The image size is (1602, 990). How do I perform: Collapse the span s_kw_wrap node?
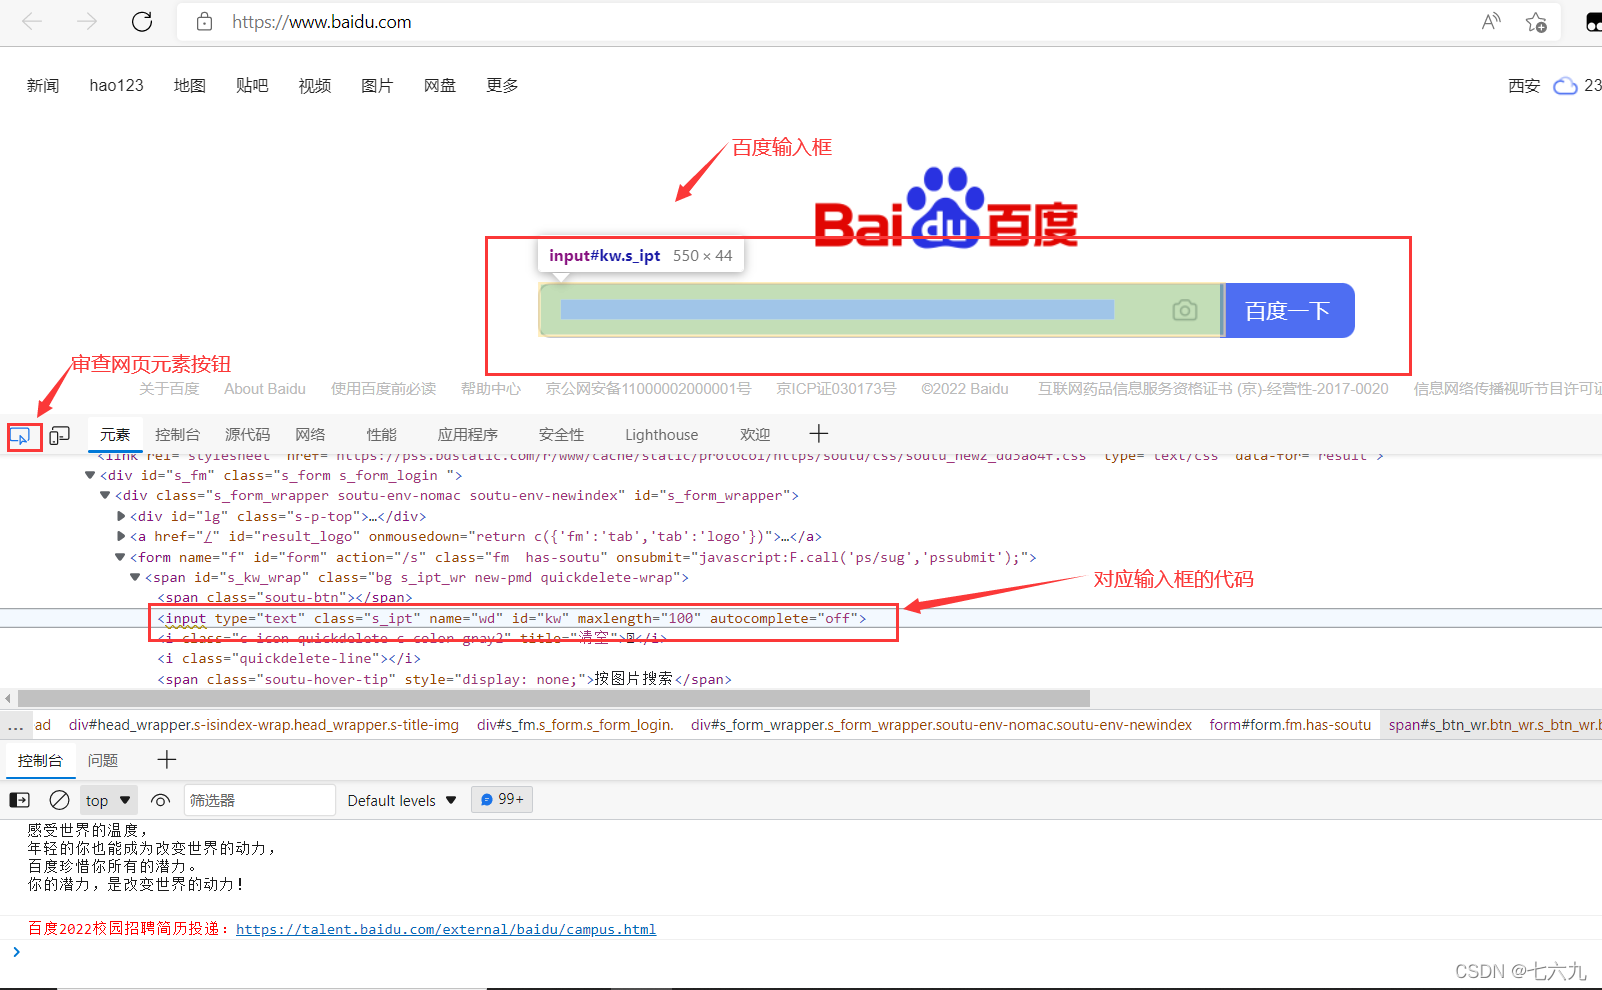pos(135,577)
